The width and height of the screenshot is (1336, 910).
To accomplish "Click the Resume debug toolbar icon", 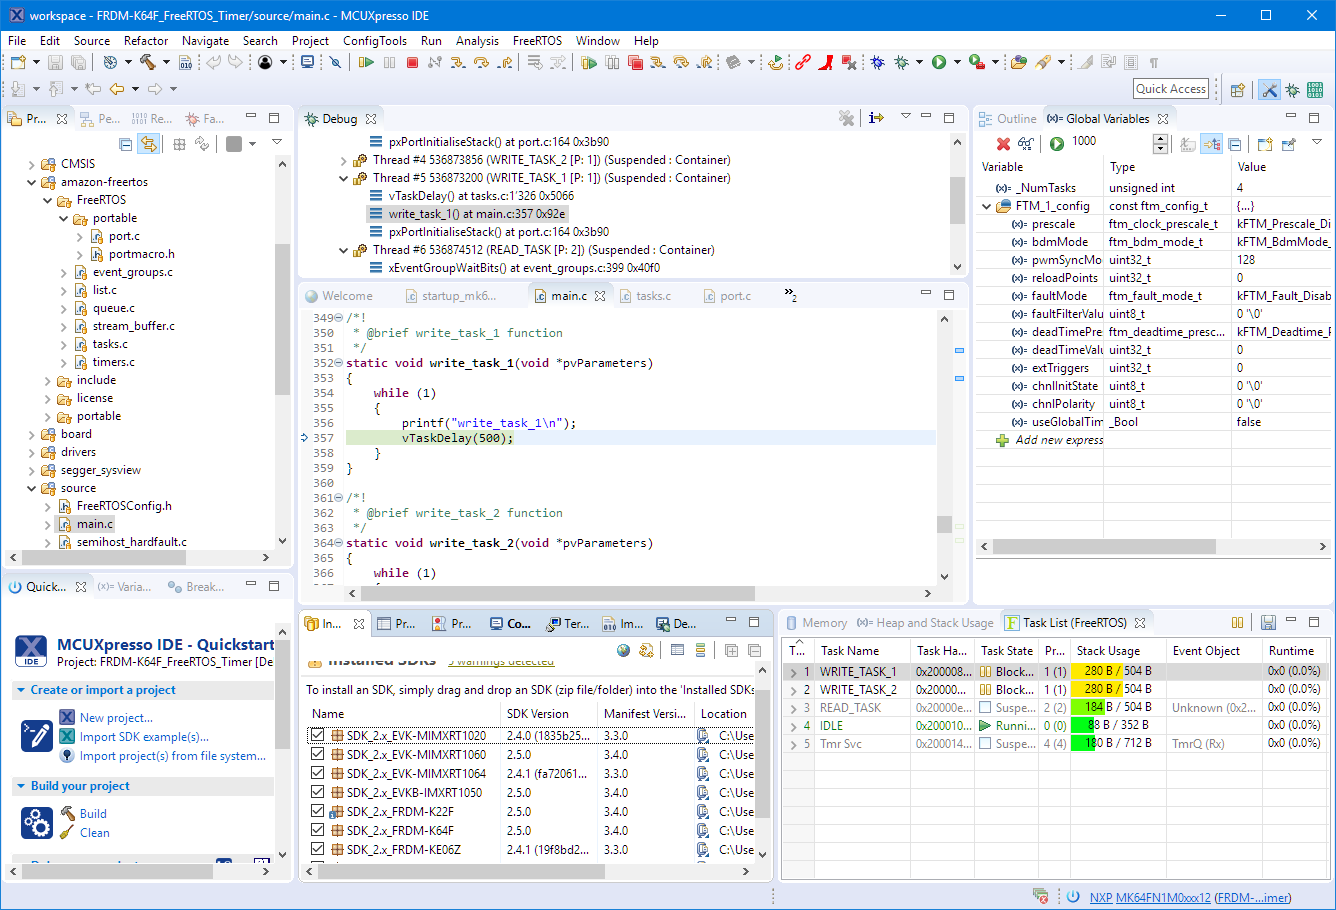I will 366,63.
